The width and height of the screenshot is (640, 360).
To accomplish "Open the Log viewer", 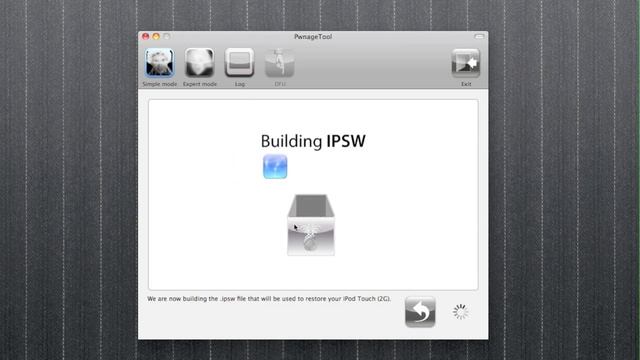I will (x=240, y=63).
